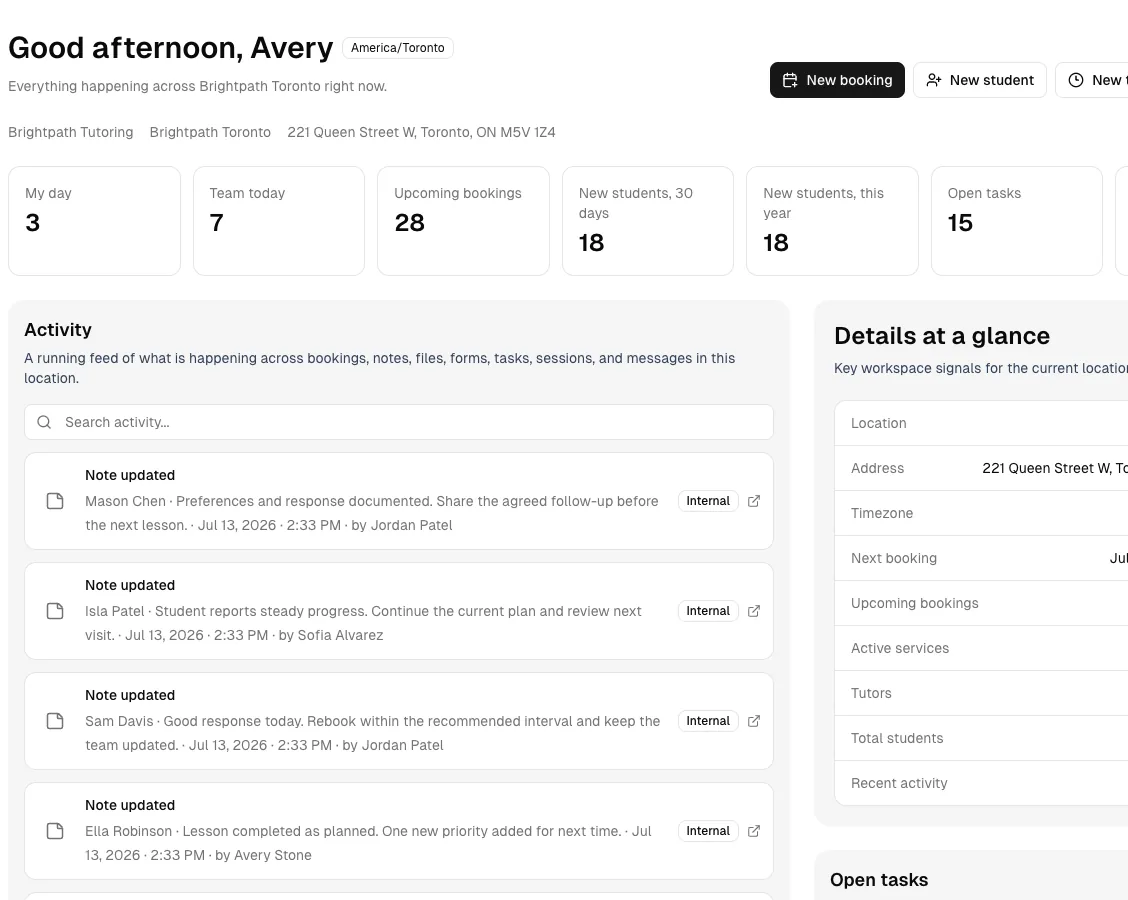The image size is (1128, 900).
Task: Click Internal badge on Ella Robinson note
Action: tap(708, 831)
